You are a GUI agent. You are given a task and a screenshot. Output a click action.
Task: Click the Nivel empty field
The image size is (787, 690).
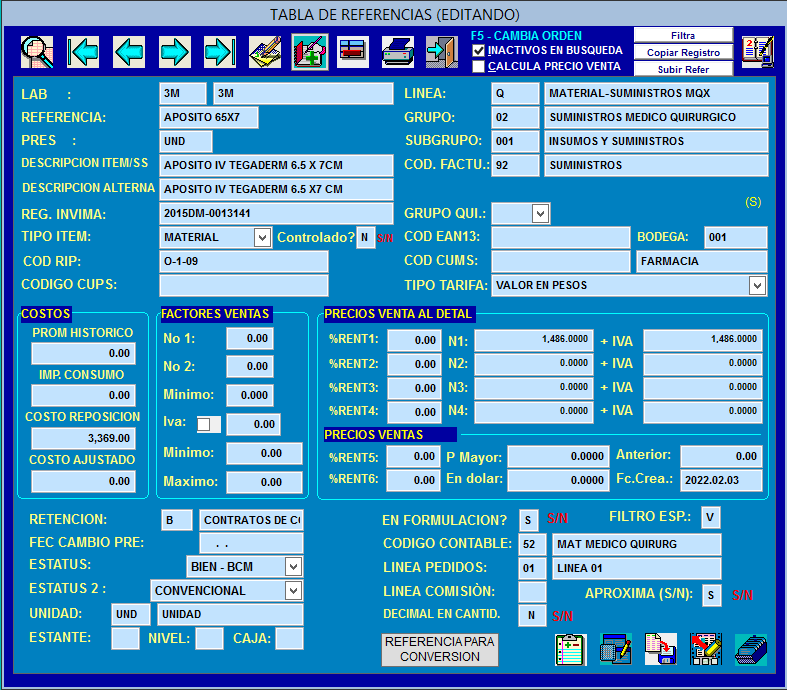click(x=209, y=639)
